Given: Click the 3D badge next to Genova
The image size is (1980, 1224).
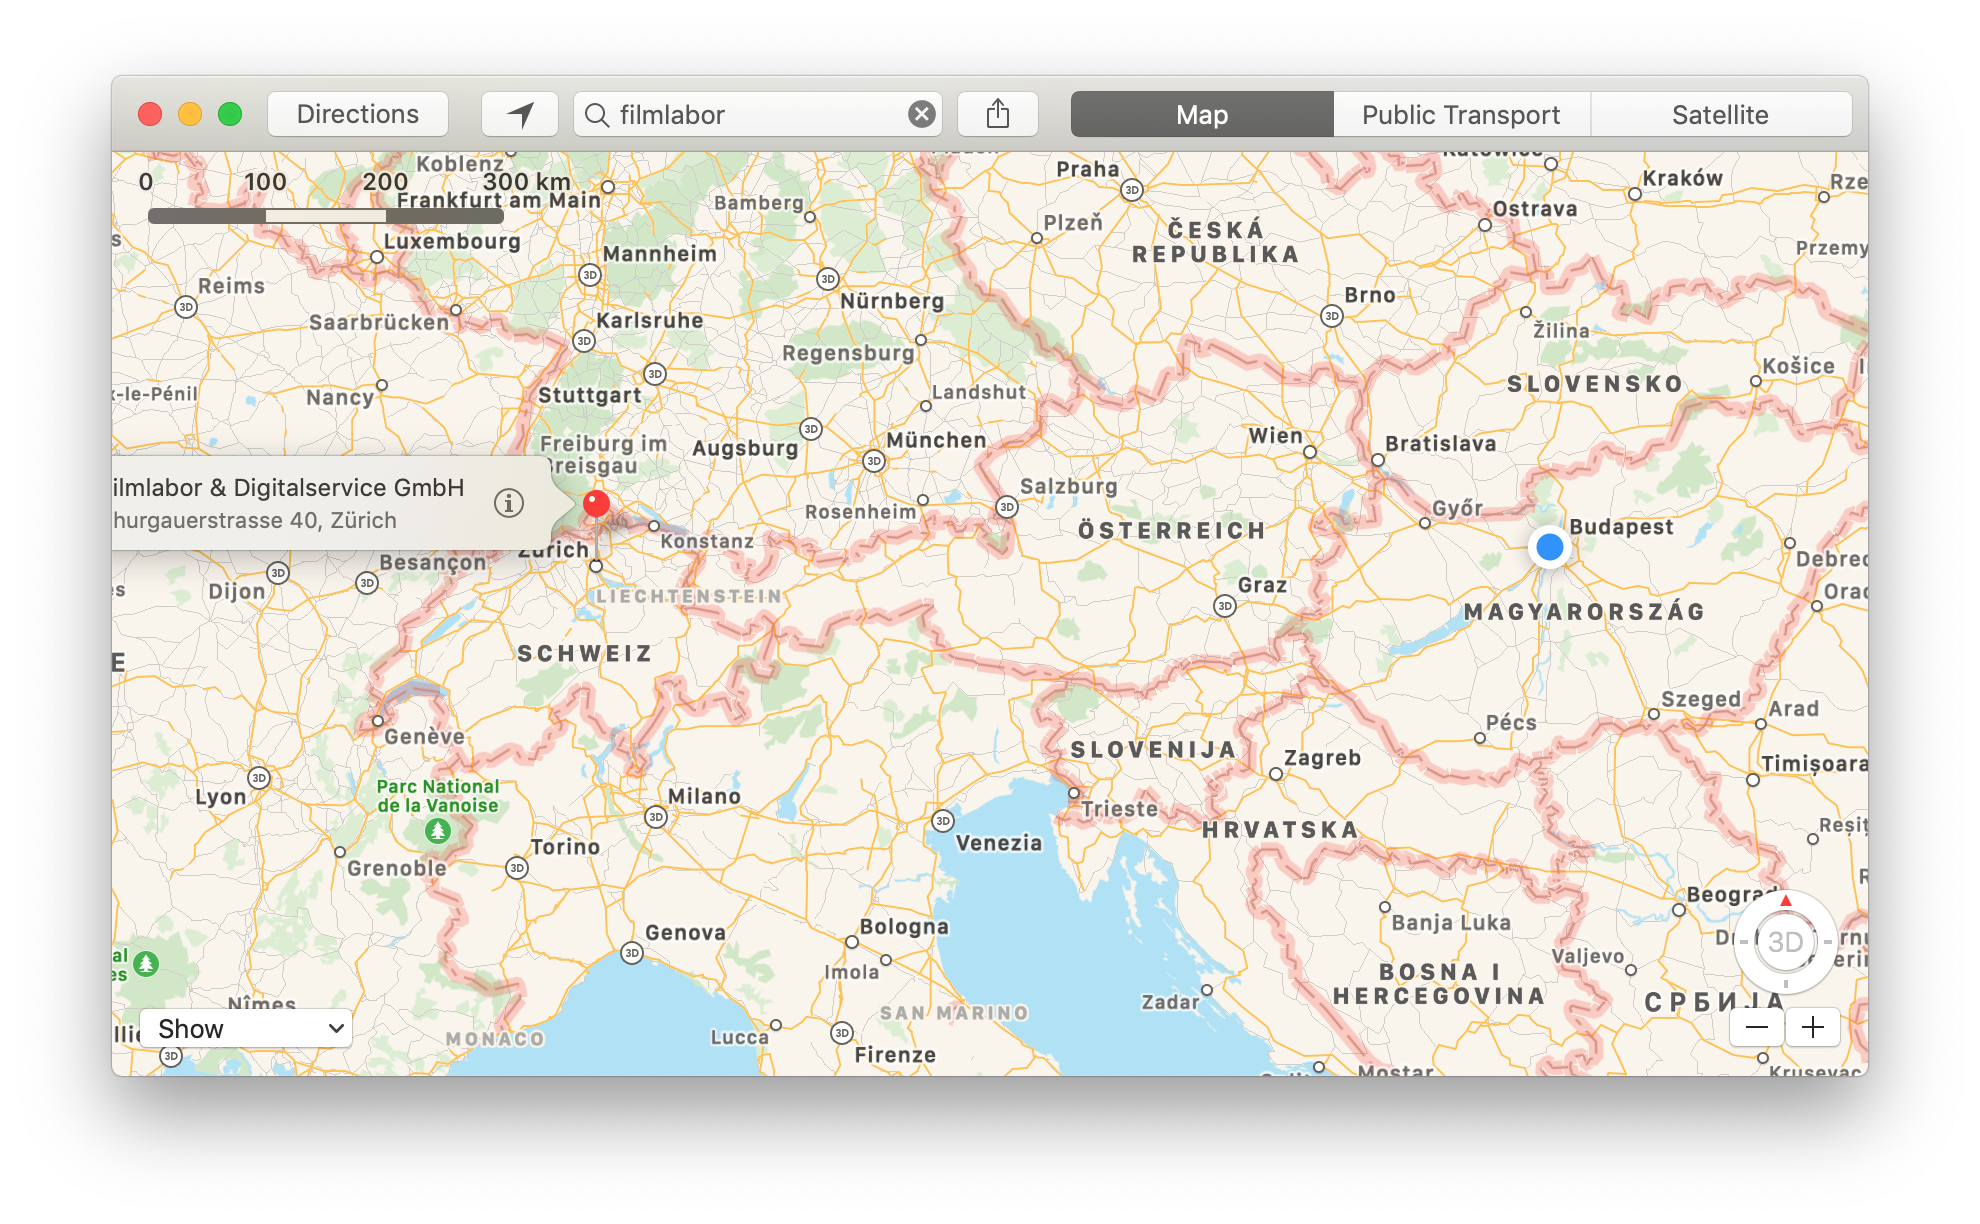Looking at the screenshot, I should (632, 953).
